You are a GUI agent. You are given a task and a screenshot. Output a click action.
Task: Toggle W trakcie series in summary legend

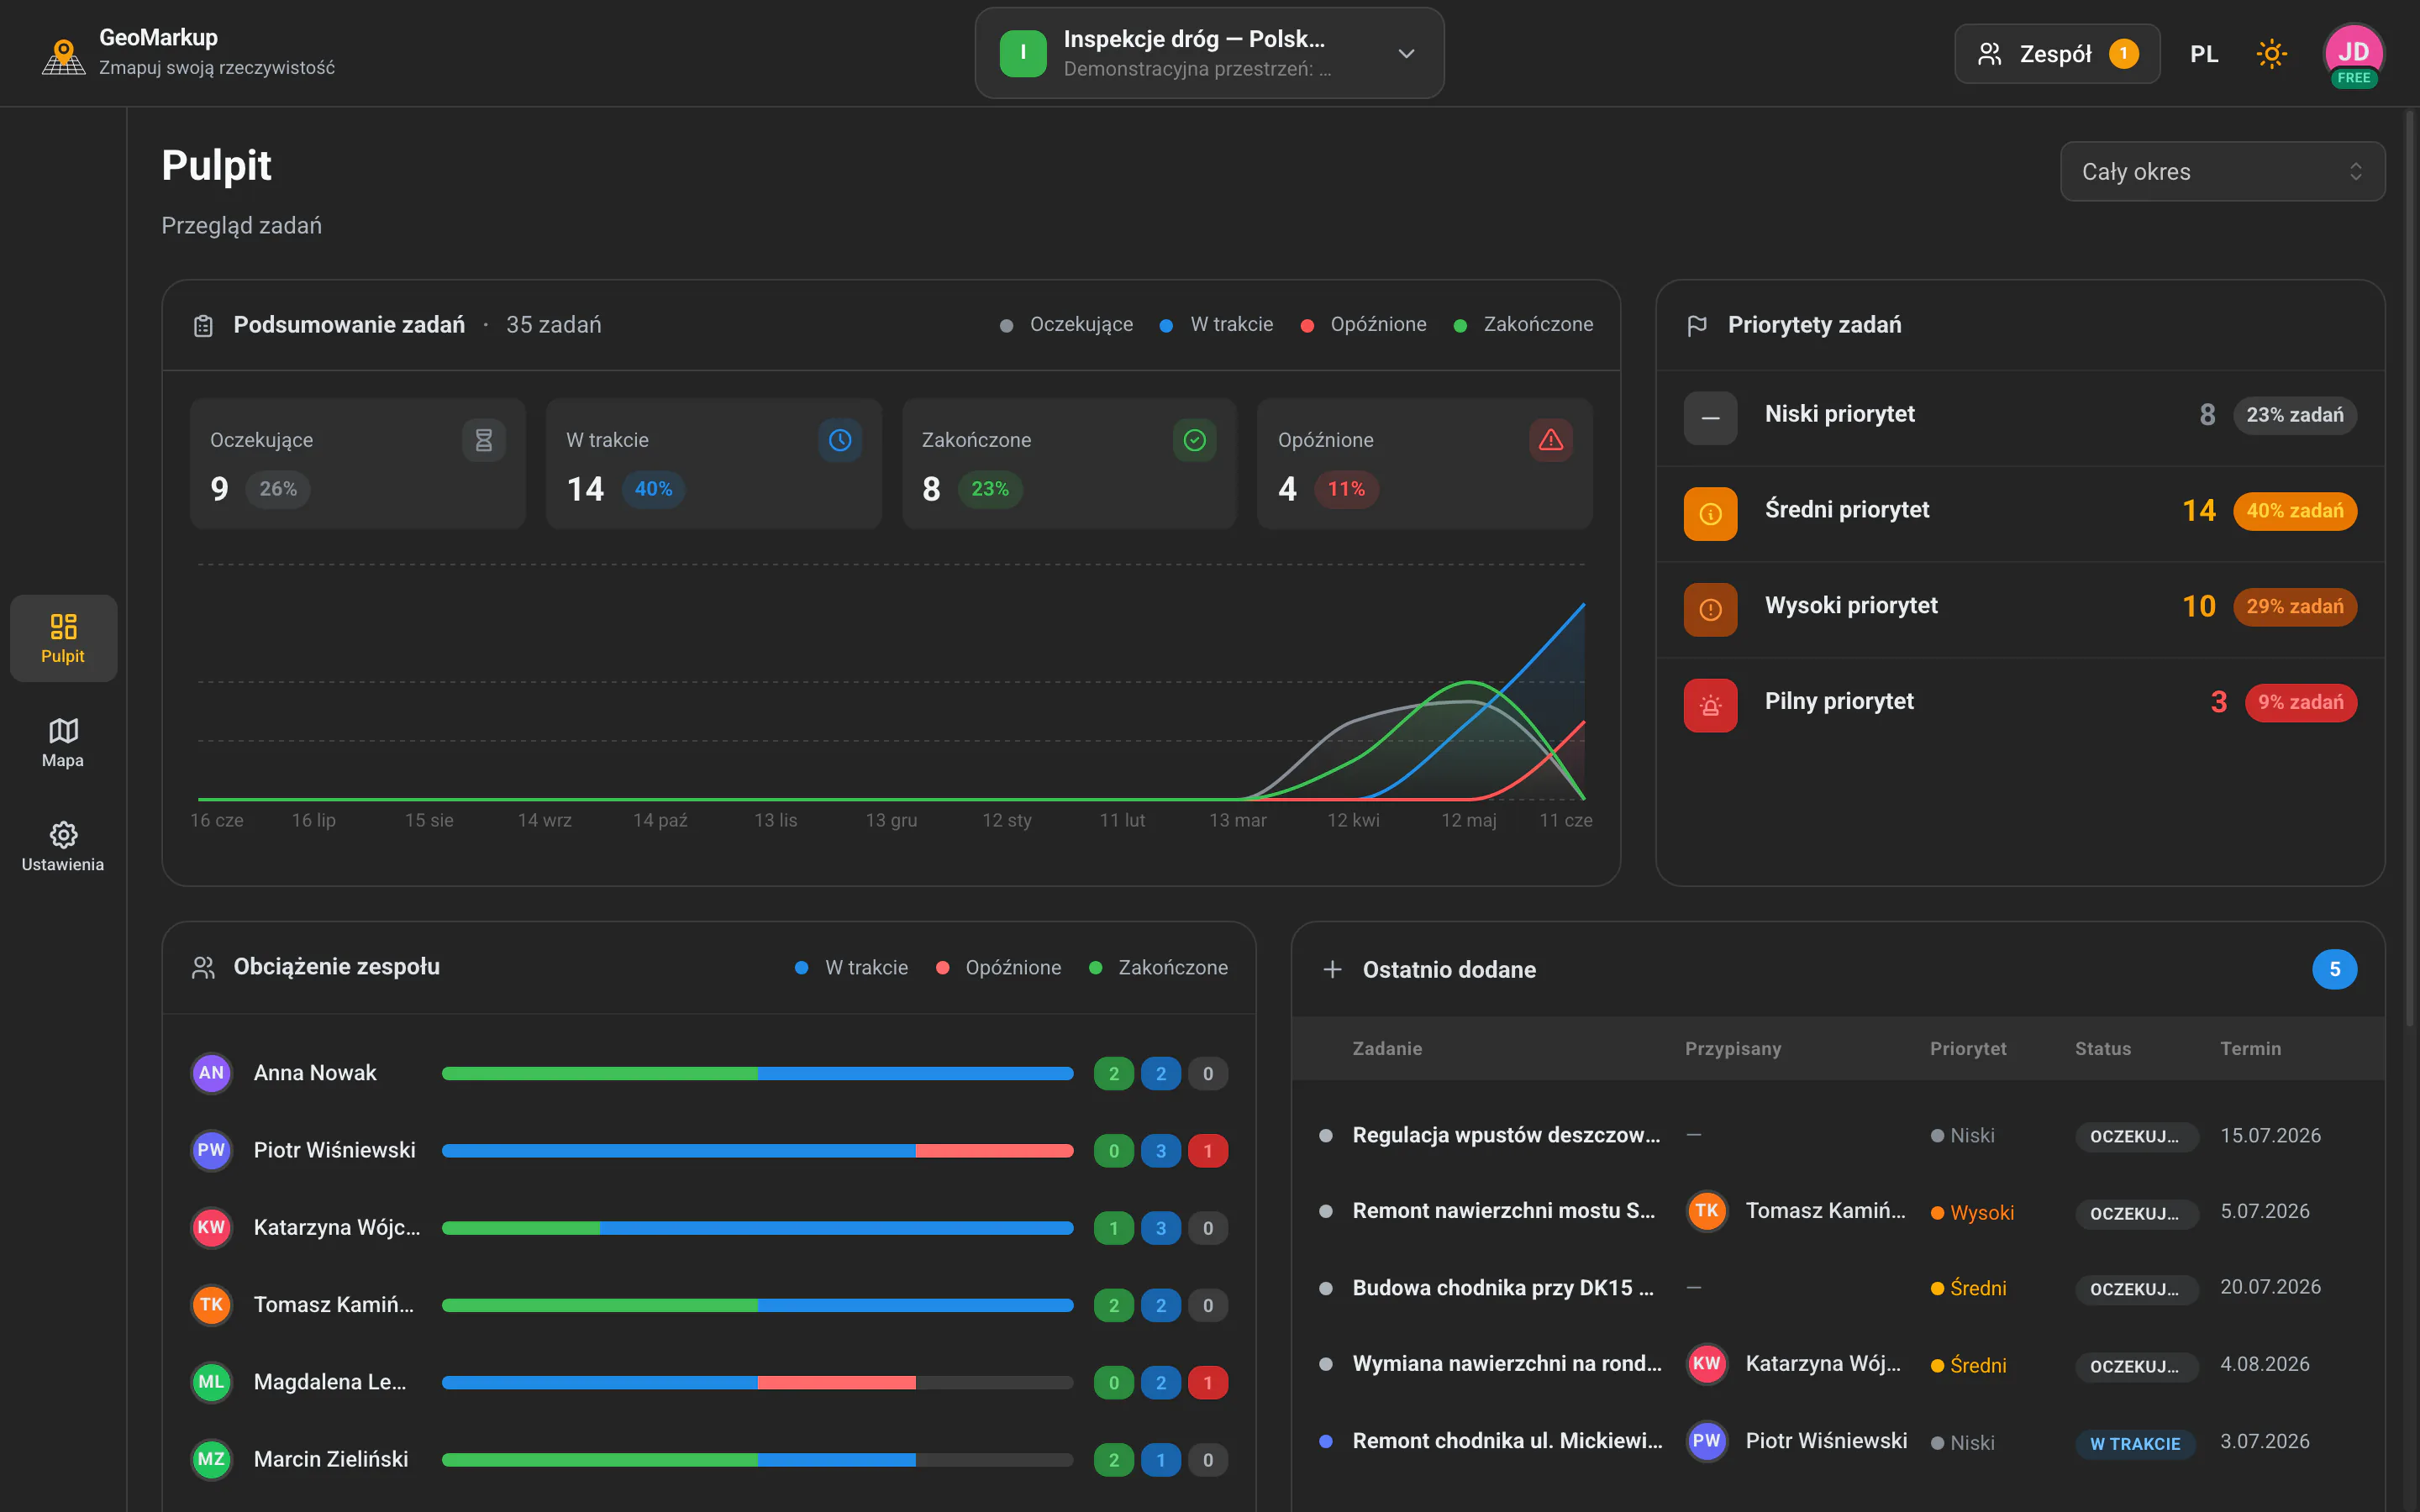(x=1216, y=325)
